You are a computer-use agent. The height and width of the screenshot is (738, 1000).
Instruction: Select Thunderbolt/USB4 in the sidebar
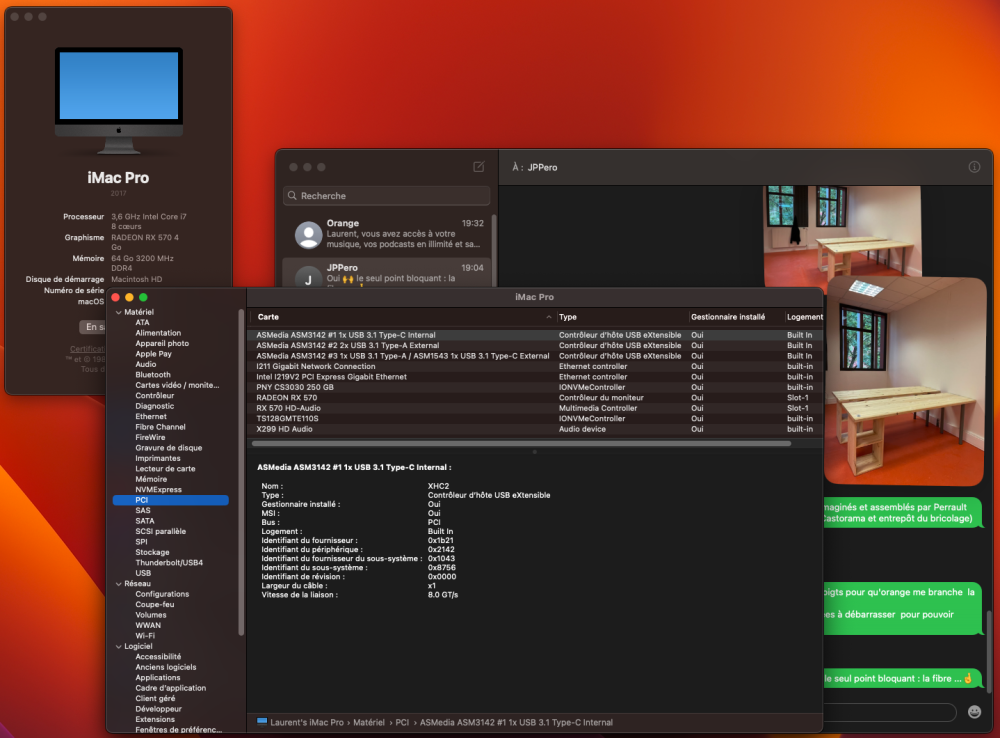pyautogui.click(x=170, y=563)
